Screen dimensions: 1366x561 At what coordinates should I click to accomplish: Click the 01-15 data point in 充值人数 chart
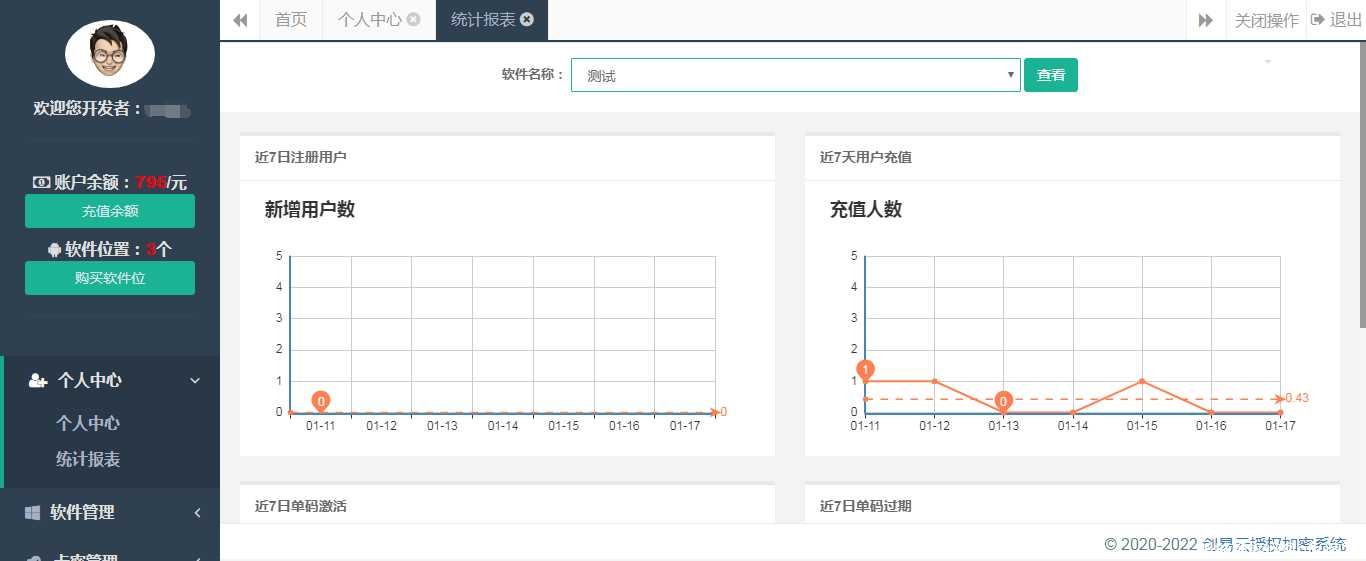1142,381
